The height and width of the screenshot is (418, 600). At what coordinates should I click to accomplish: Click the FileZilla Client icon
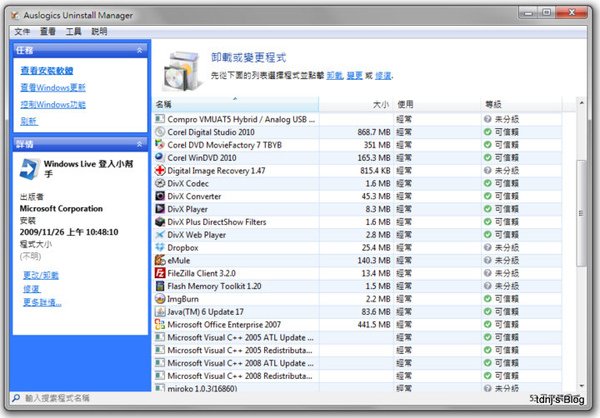(x=160, y=273)
